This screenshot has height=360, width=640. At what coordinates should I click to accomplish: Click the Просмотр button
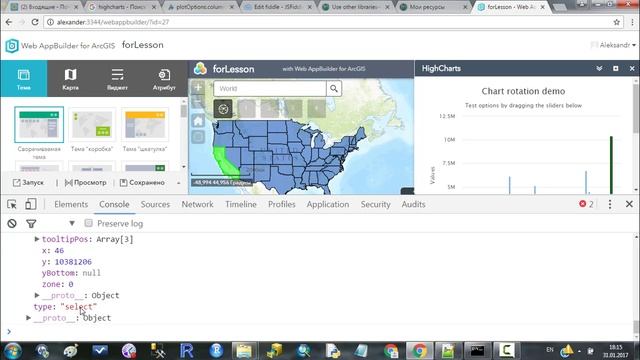point(86,182)
